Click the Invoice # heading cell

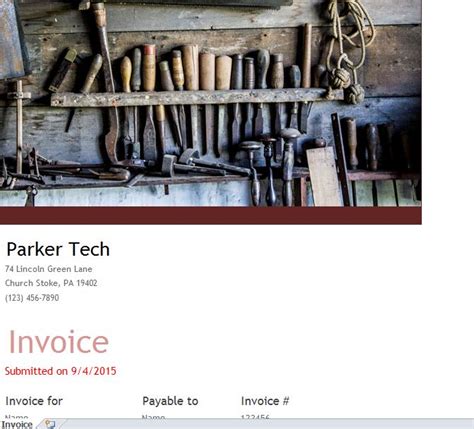point(265,401)
